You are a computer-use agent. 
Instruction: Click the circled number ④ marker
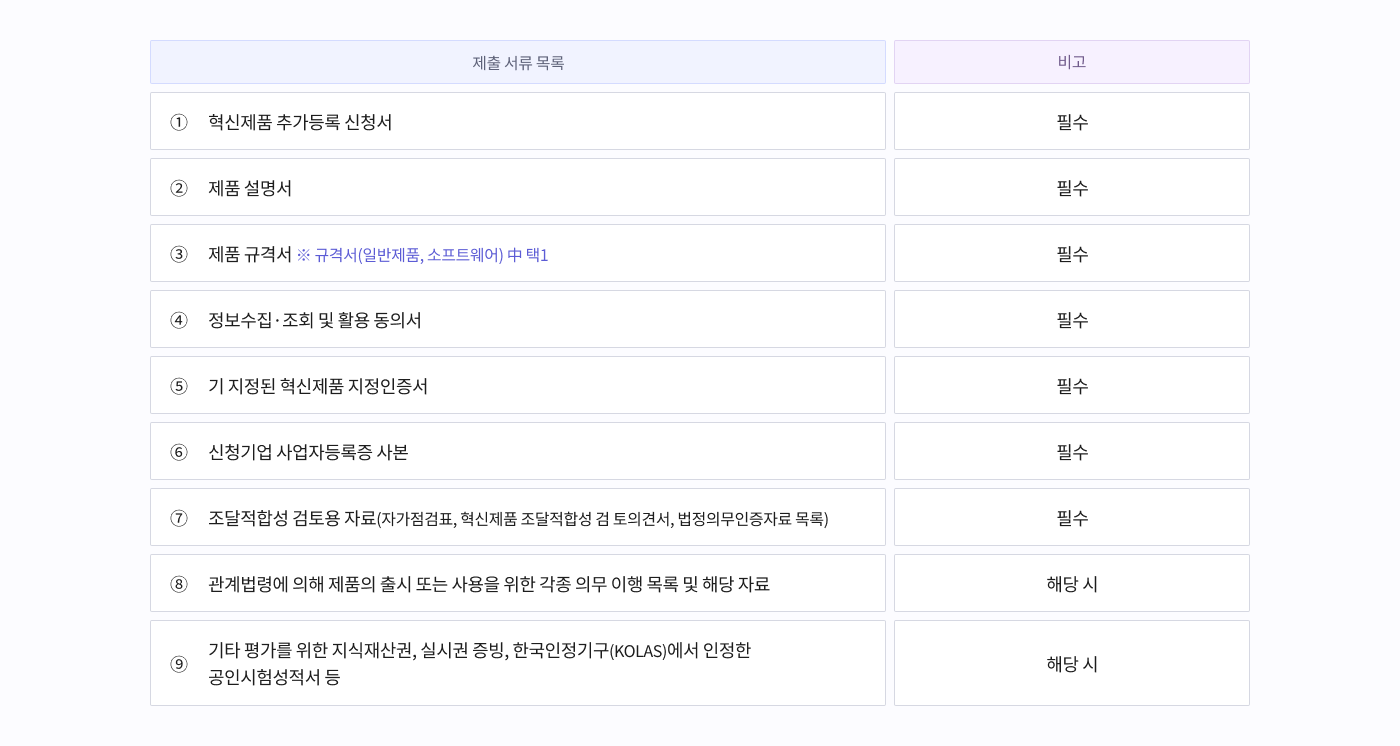click(x=179, y=320)
